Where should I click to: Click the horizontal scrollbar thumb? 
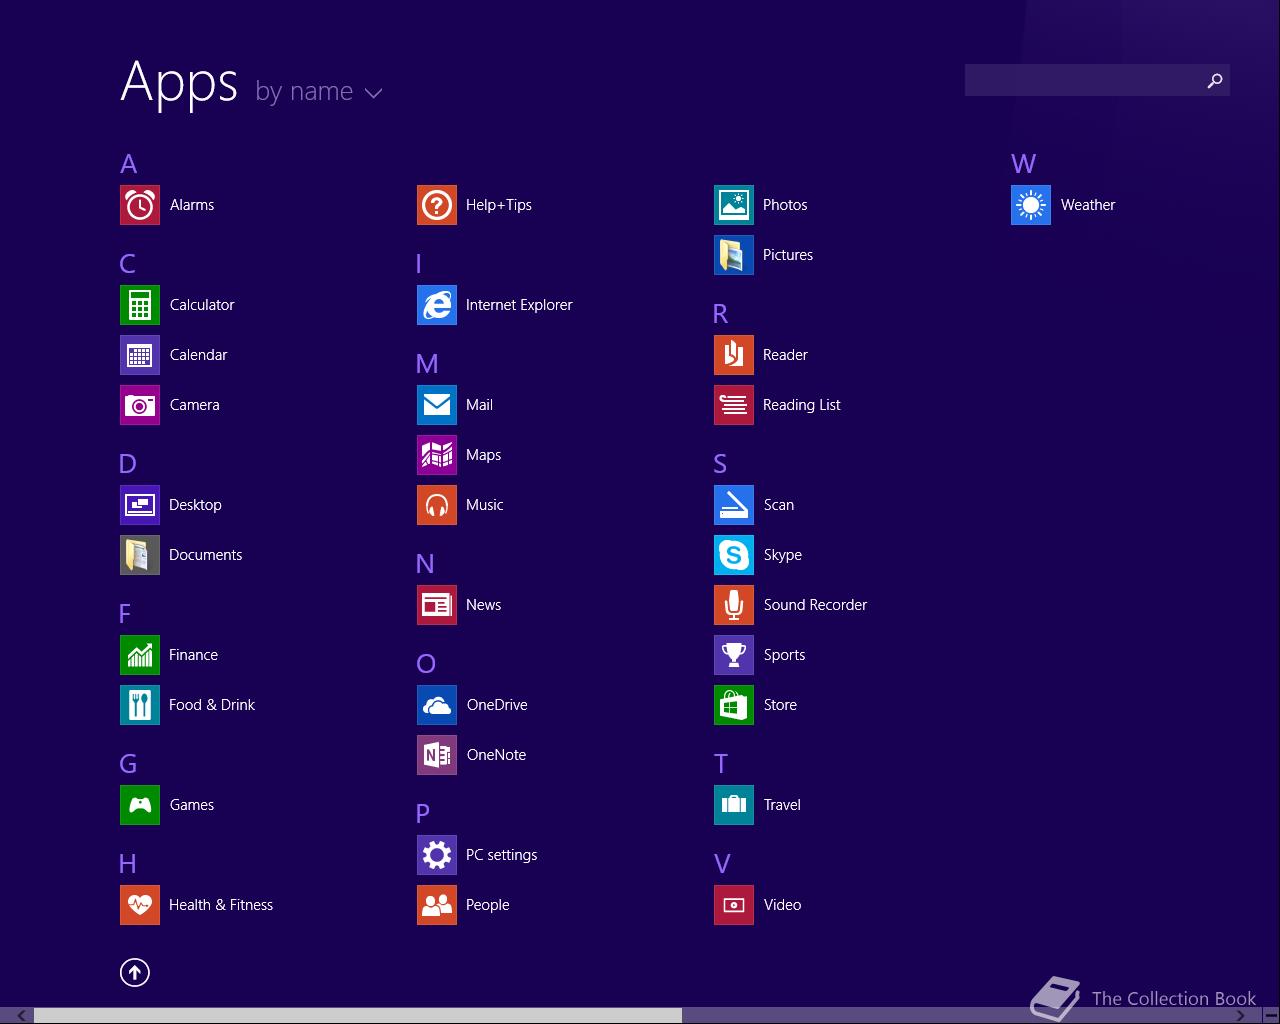[x=358, y=1016]
